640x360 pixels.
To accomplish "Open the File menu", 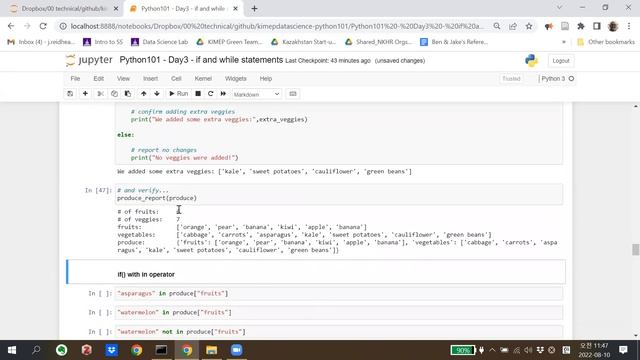I will (x=75, y=79).
